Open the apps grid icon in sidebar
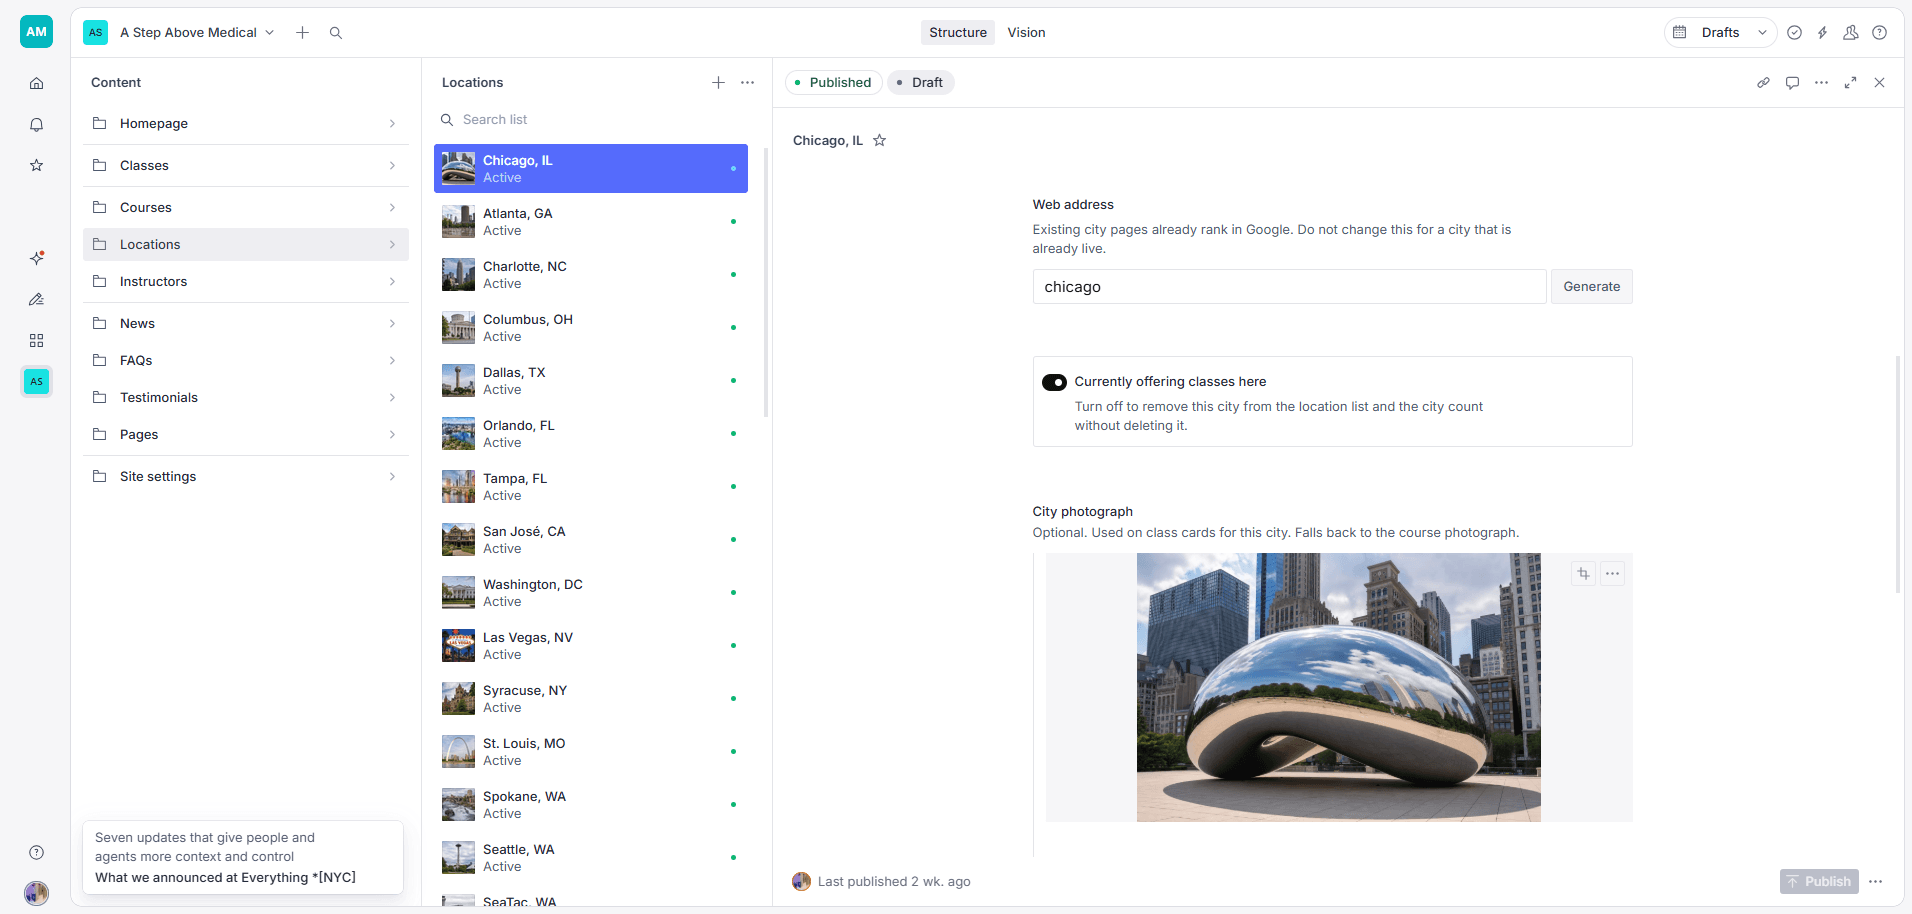 [x=36, y=340]
